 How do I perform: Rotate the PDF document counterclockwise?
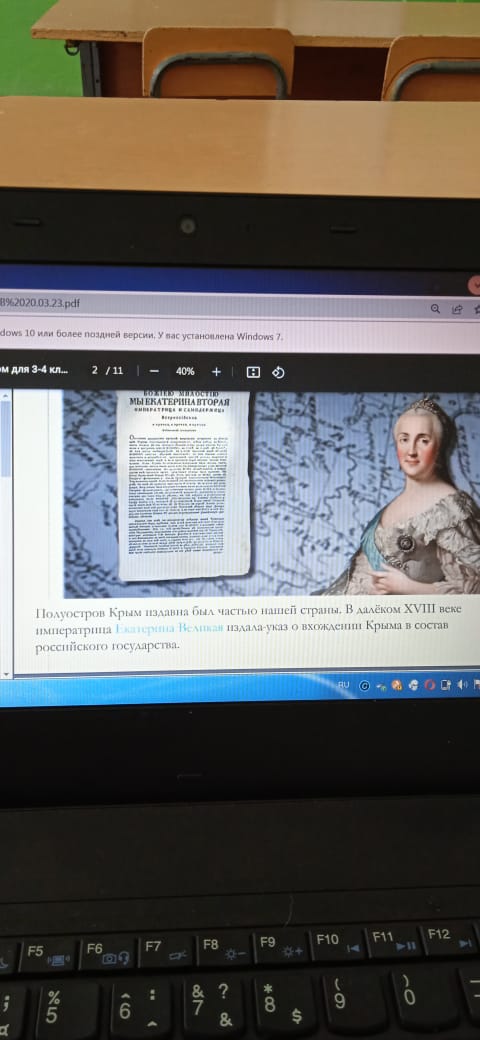click(278, 372)
